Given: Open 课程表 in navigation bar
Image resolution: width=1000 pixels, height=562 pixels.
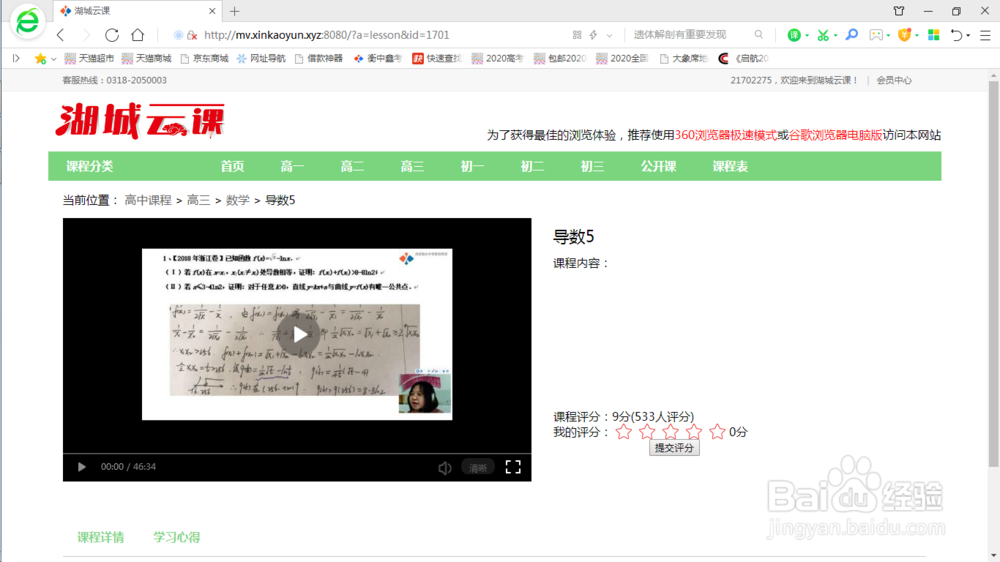Looking at the screenshot, I should 730,166.
